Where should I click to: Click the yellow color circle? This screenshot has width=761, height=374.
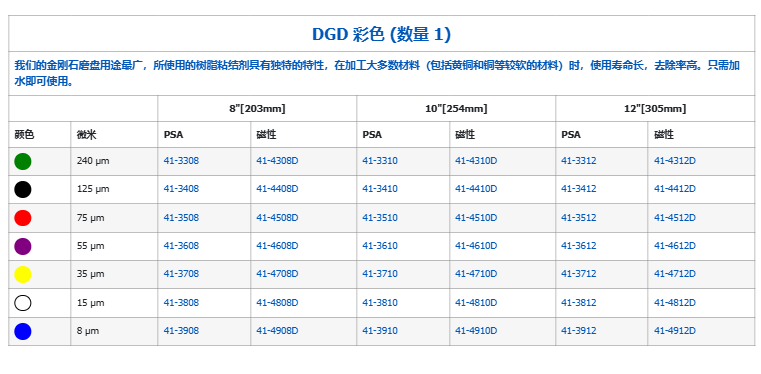click(x=23, y=275)
